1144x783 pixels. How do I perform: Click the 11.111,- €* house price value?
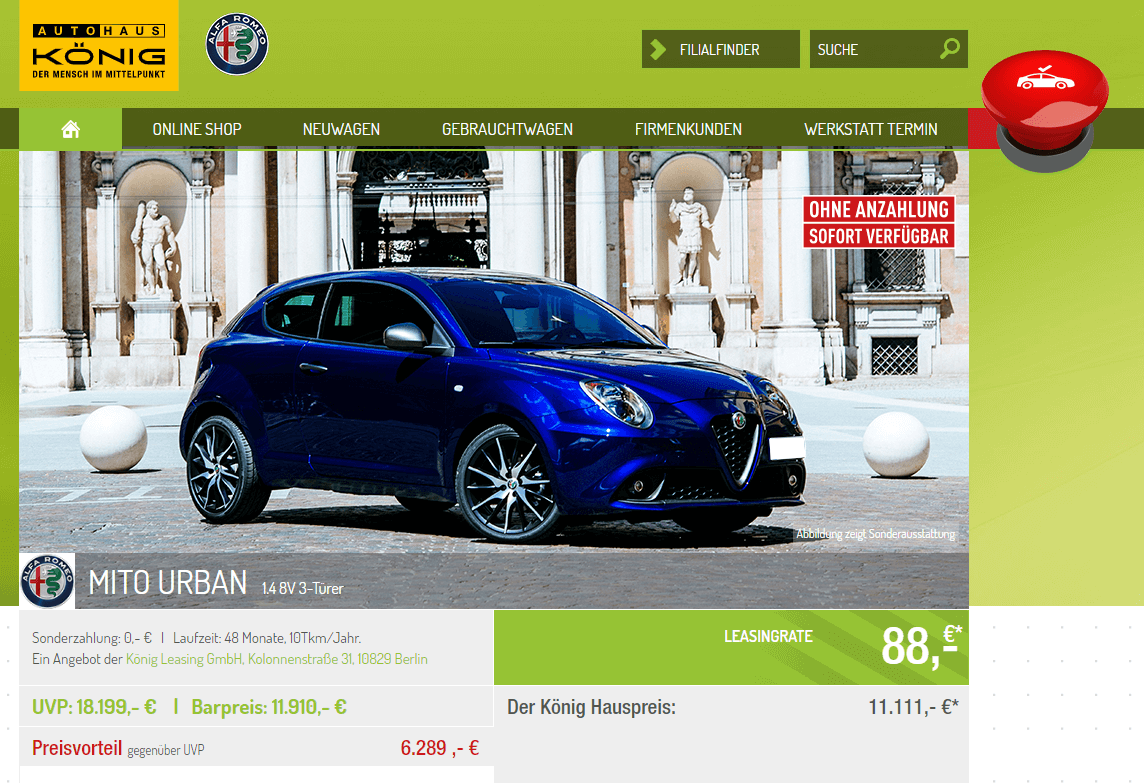point(913,707)
